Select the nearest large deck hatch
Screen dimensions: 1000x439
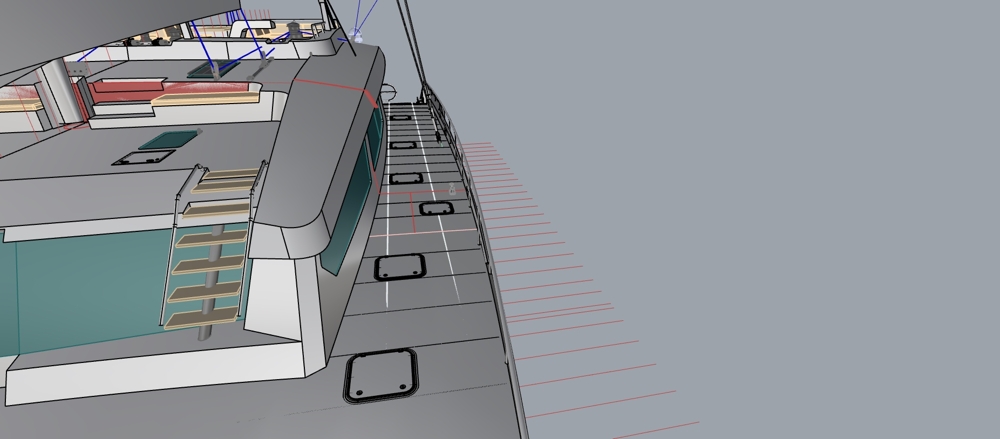click(x=381, y=375)
